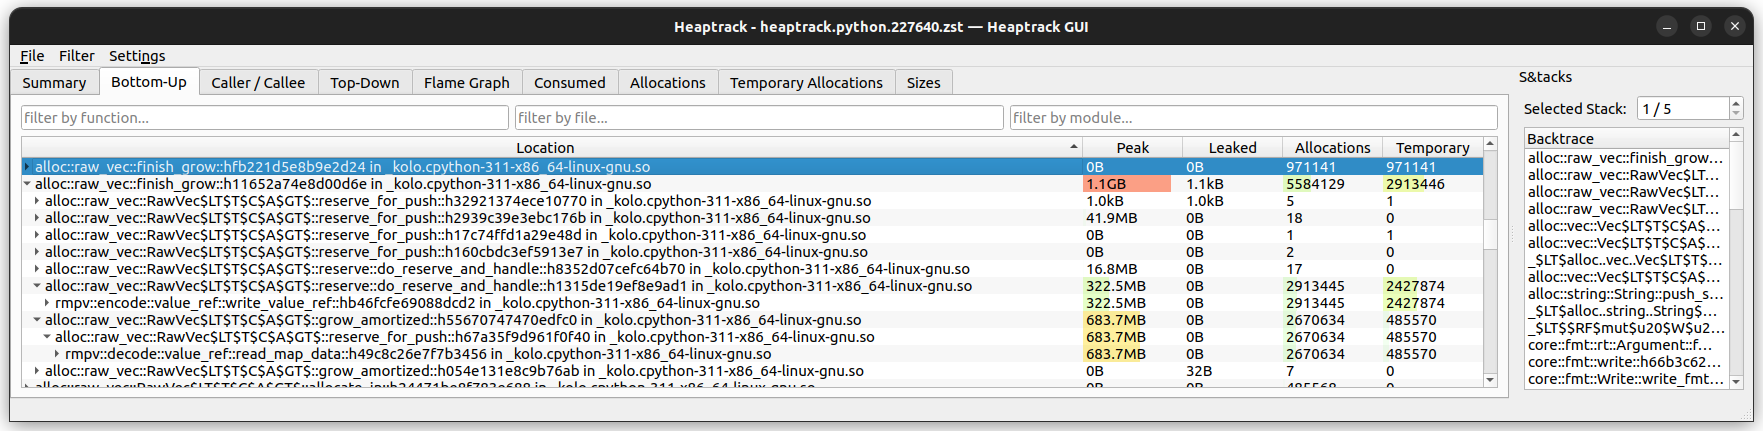Focus the filter by file field

[759, 118]
